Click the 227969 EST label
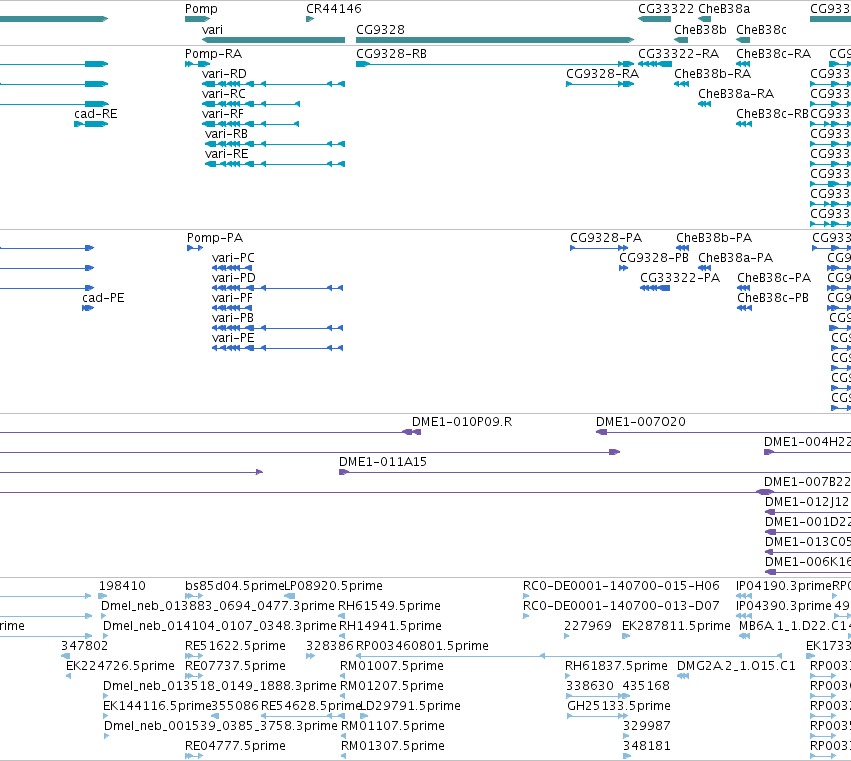Viewport: 851px width, 761px height. pos(588,626)
